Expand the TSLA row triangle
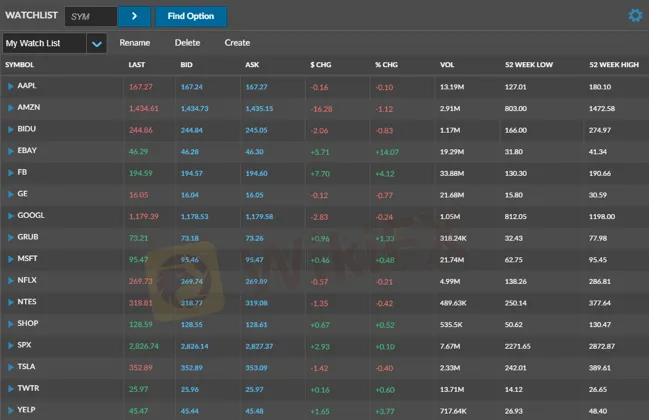The image size is (649, 420). [x=11, y=367]
